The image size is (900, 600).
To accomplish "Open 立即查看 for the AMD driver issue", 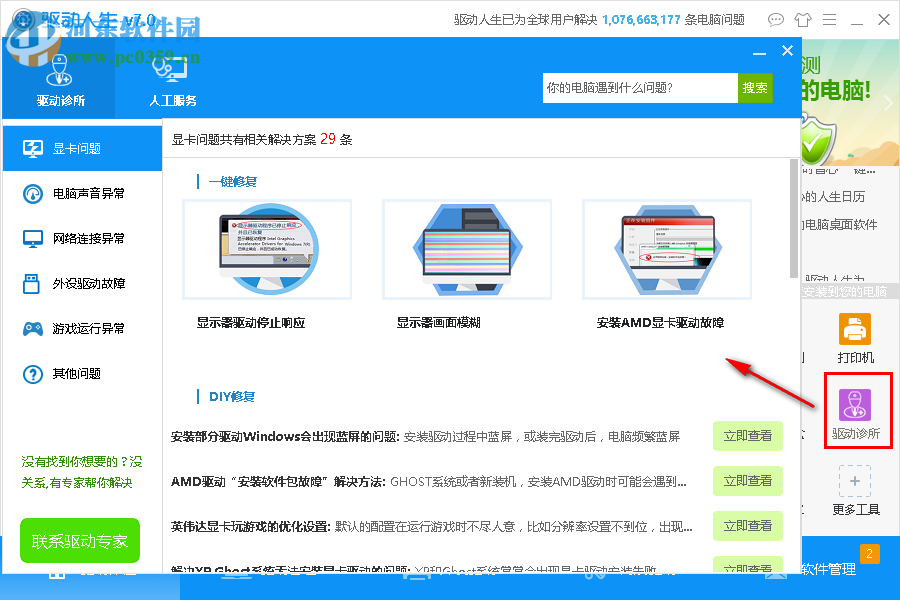I will pyautogui.click(x=748, y=481).
